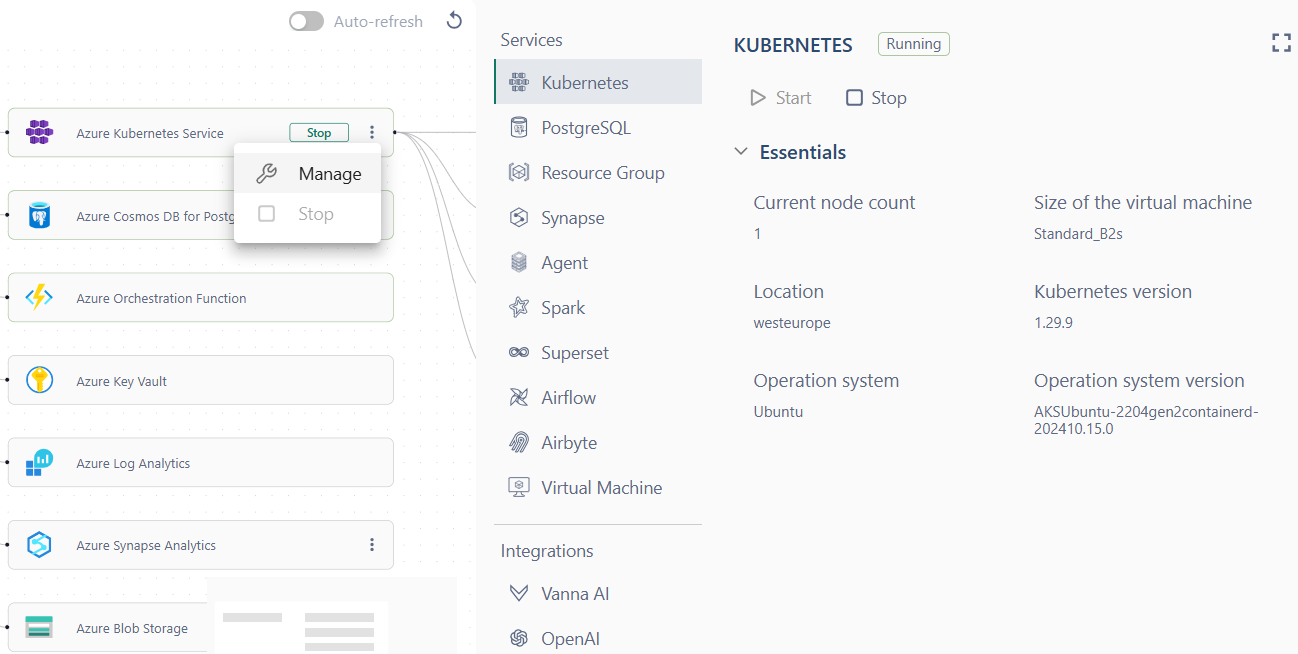Click the Current node count label
This screenshot has width=1298, height=654.
tap(834, 202)
